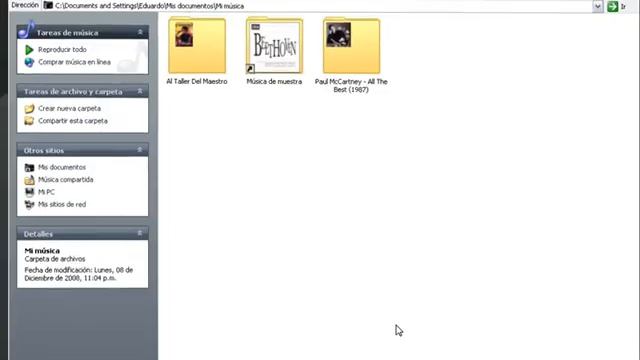The width and height of the screenshot is (640, 360).
Task: Select the Música de muestra shortcut folder
Action: pos(274,46)
